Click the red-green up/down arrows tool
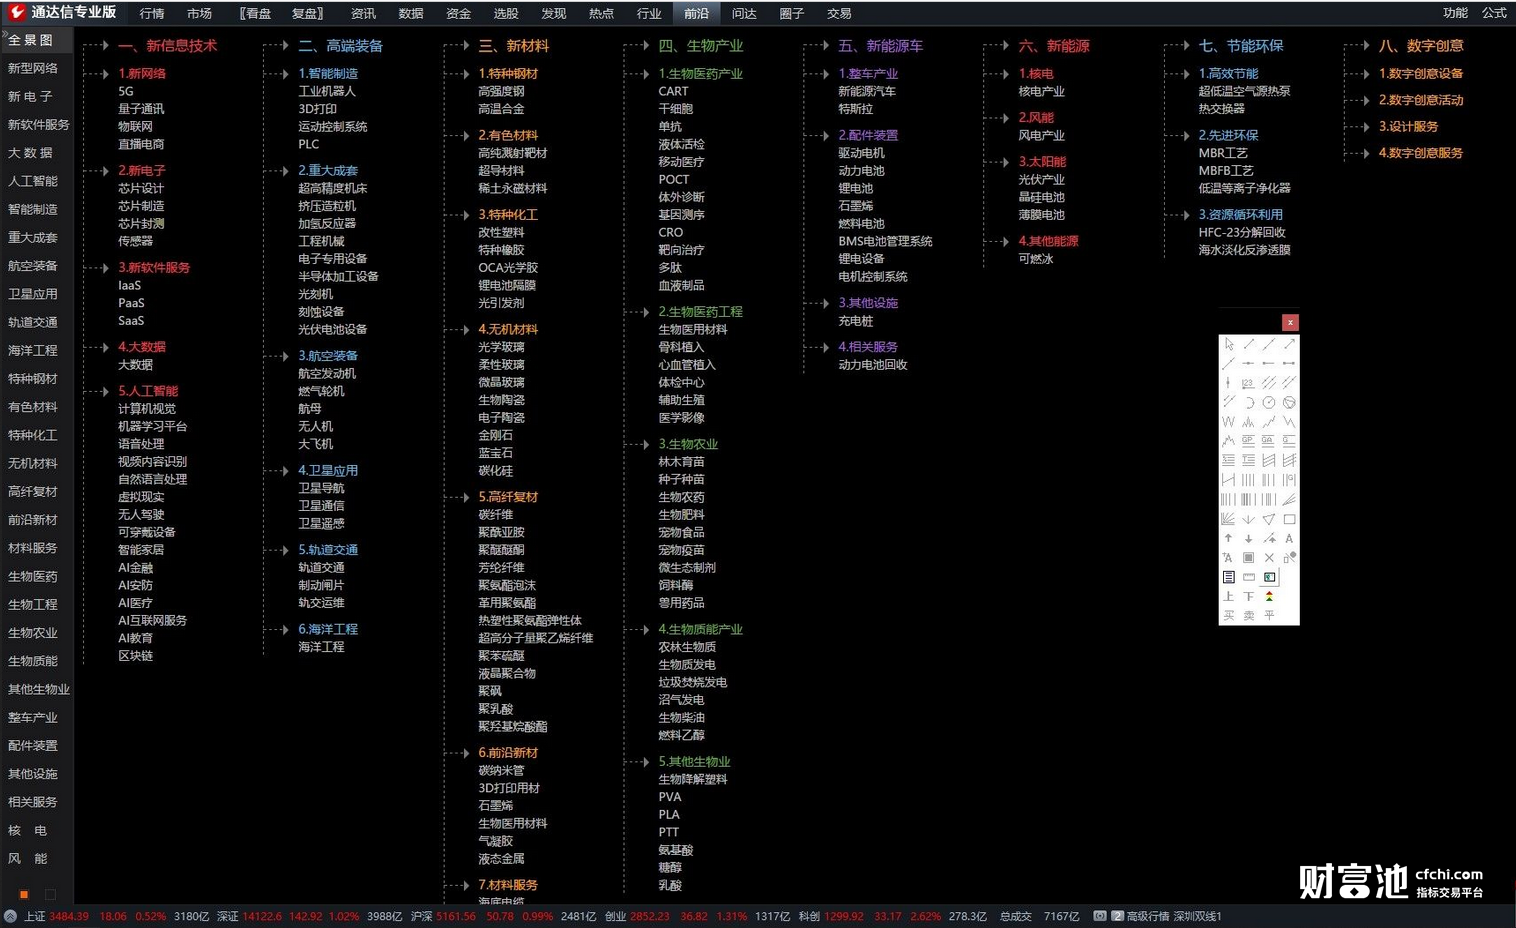This screenshot has height=928, width=1516. pyautogui.click(x=1269, y=596)
